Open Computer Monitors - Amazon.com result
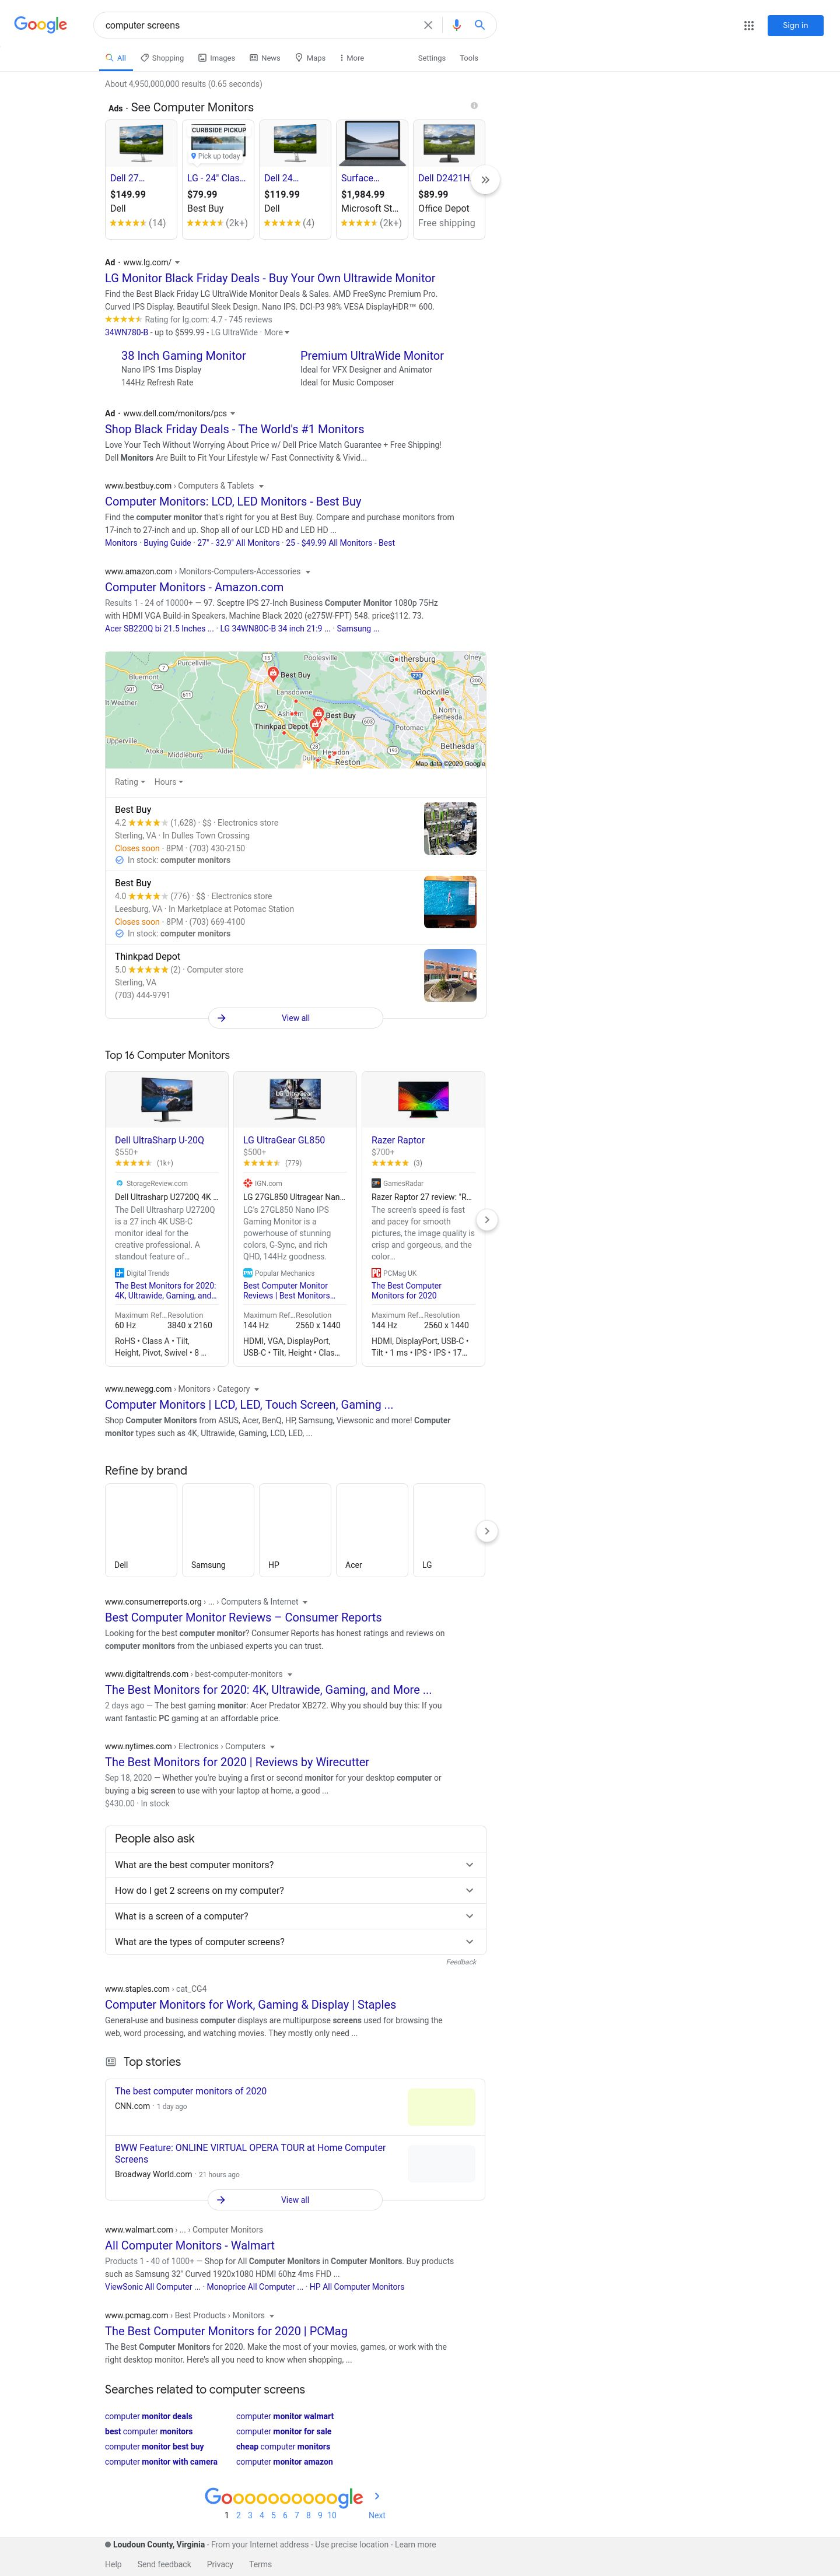 coord(194,587)
